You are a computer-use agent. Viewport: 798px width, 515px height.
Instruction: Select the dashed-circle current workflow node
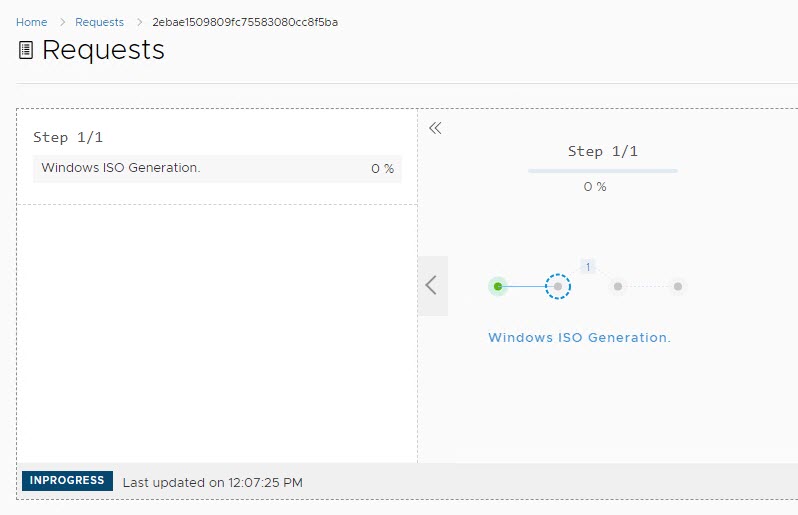click(x=558, y=286)
